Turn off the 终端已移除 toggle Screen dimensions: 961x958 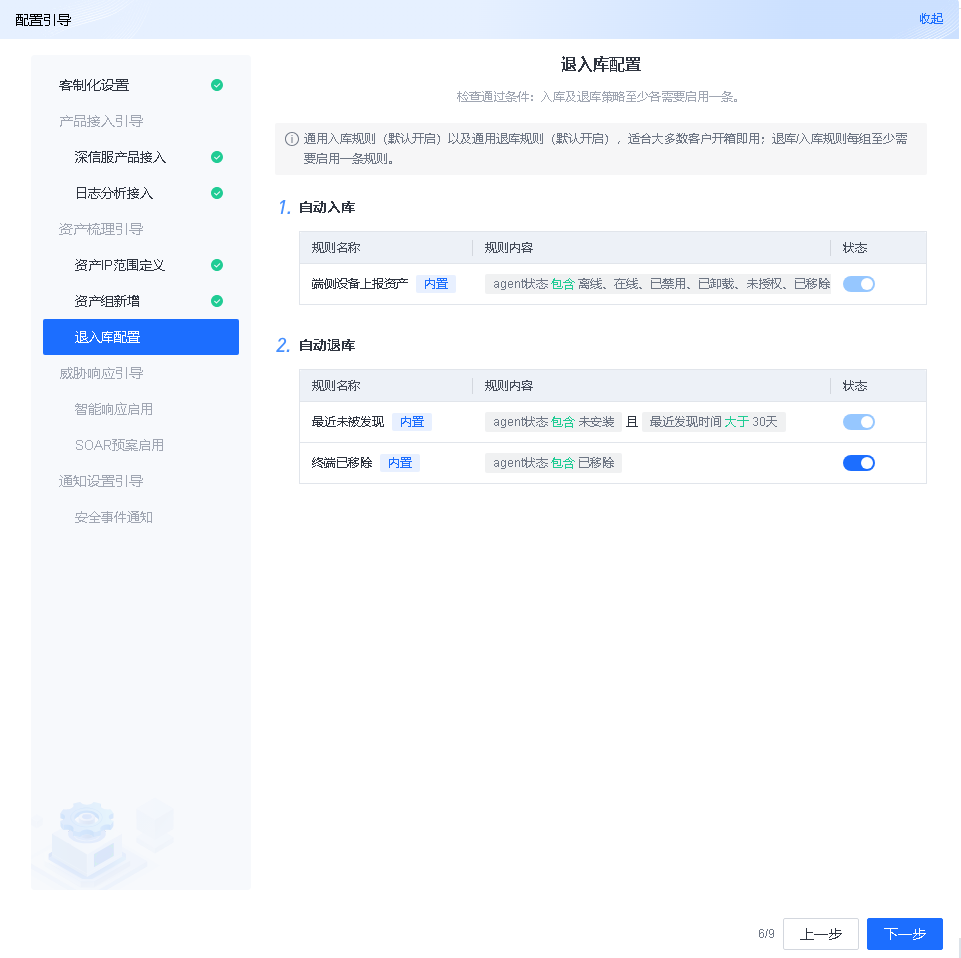(859, 462)
